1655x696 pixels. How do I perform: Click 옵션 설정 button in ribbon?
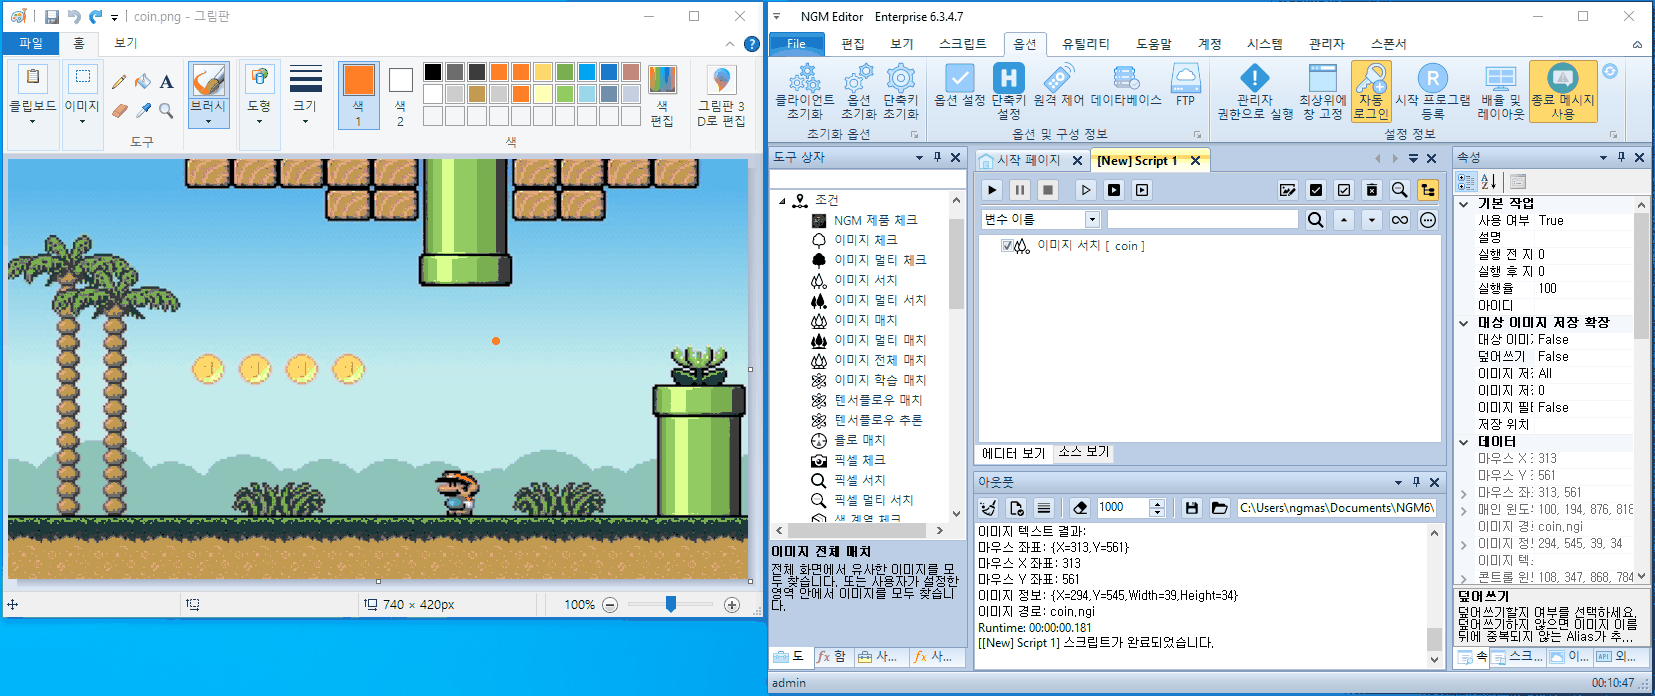[960, 84]
